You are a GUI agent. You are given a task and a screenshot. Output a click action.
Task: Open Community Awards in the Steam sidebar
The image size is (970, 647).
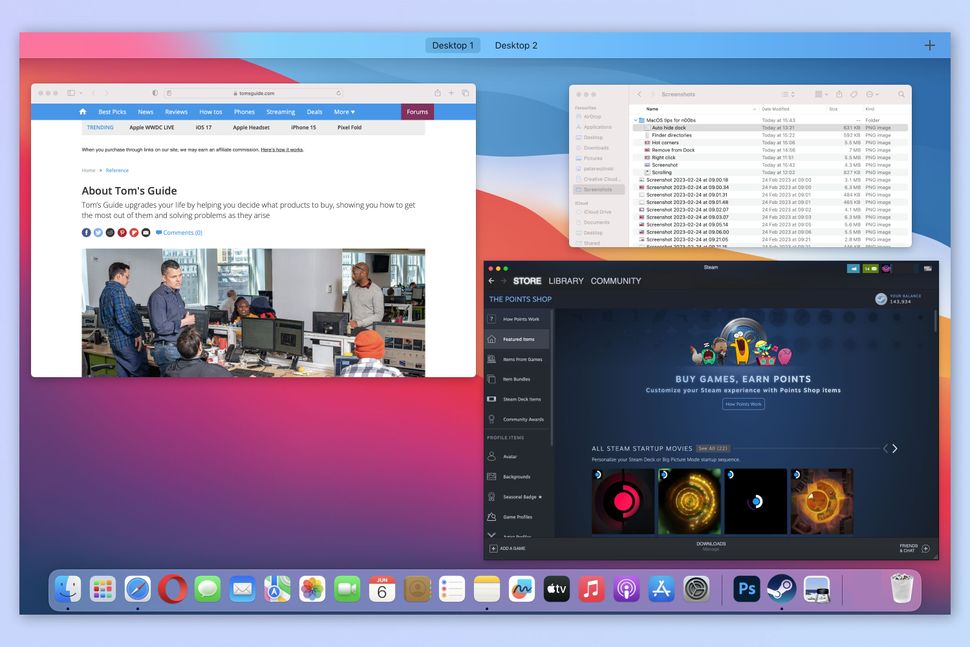coord(520,419)
